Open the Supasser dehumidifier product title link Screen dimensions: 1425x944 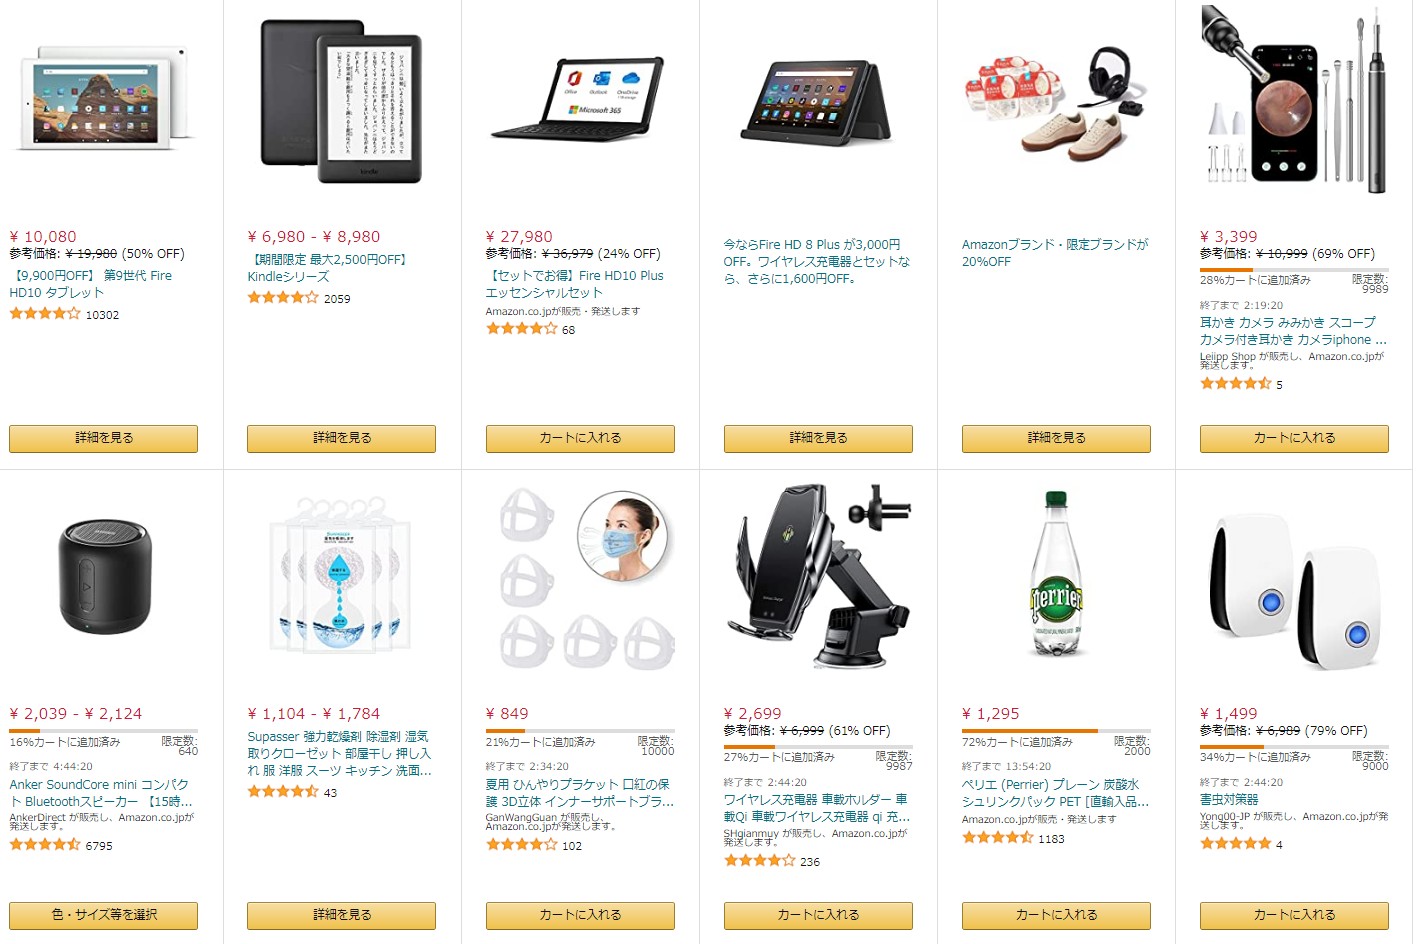point(340,753)
